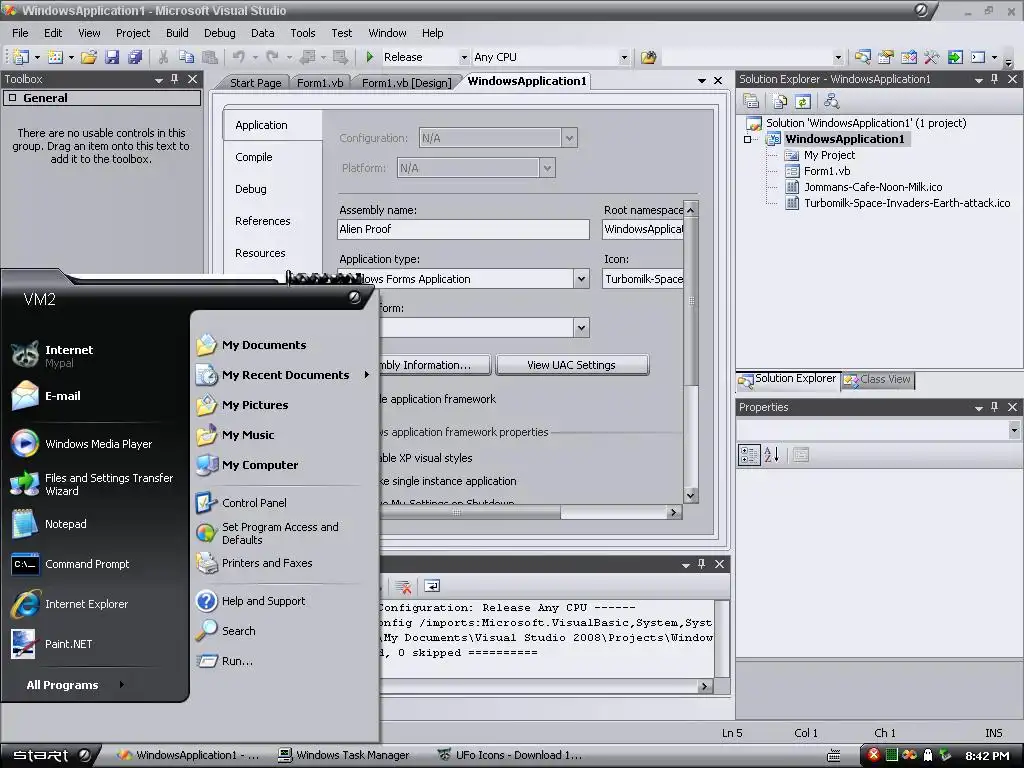
Task: Select the Compile project properties tab
Action: (254, 157)
